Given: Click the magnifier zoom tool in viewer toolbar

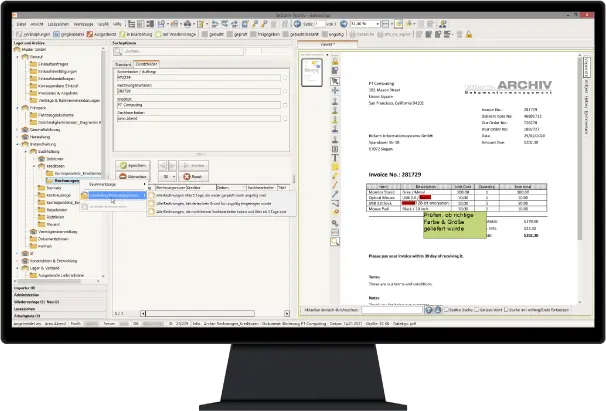Looking at the screenshot, I should point(335,242).
